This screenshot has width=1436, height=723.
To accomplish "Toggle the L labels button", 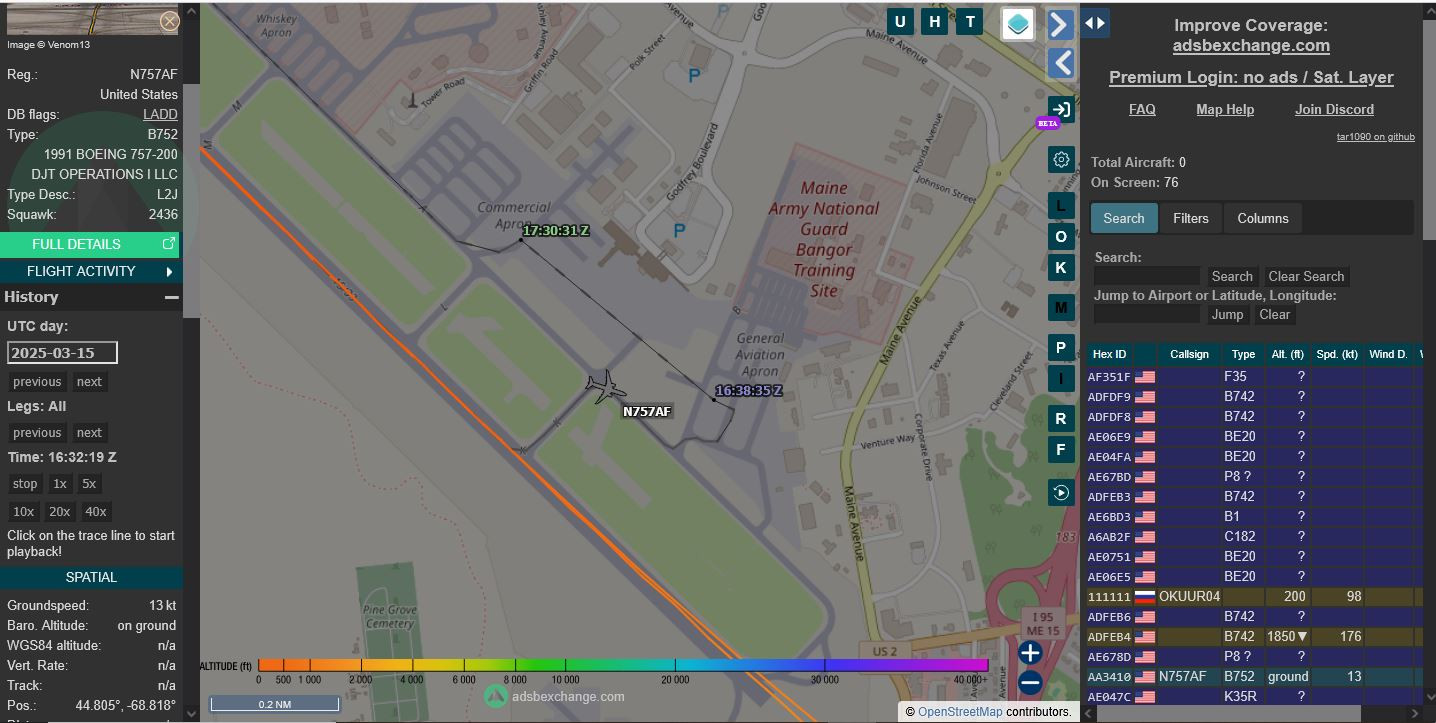I will (1061, 206).
